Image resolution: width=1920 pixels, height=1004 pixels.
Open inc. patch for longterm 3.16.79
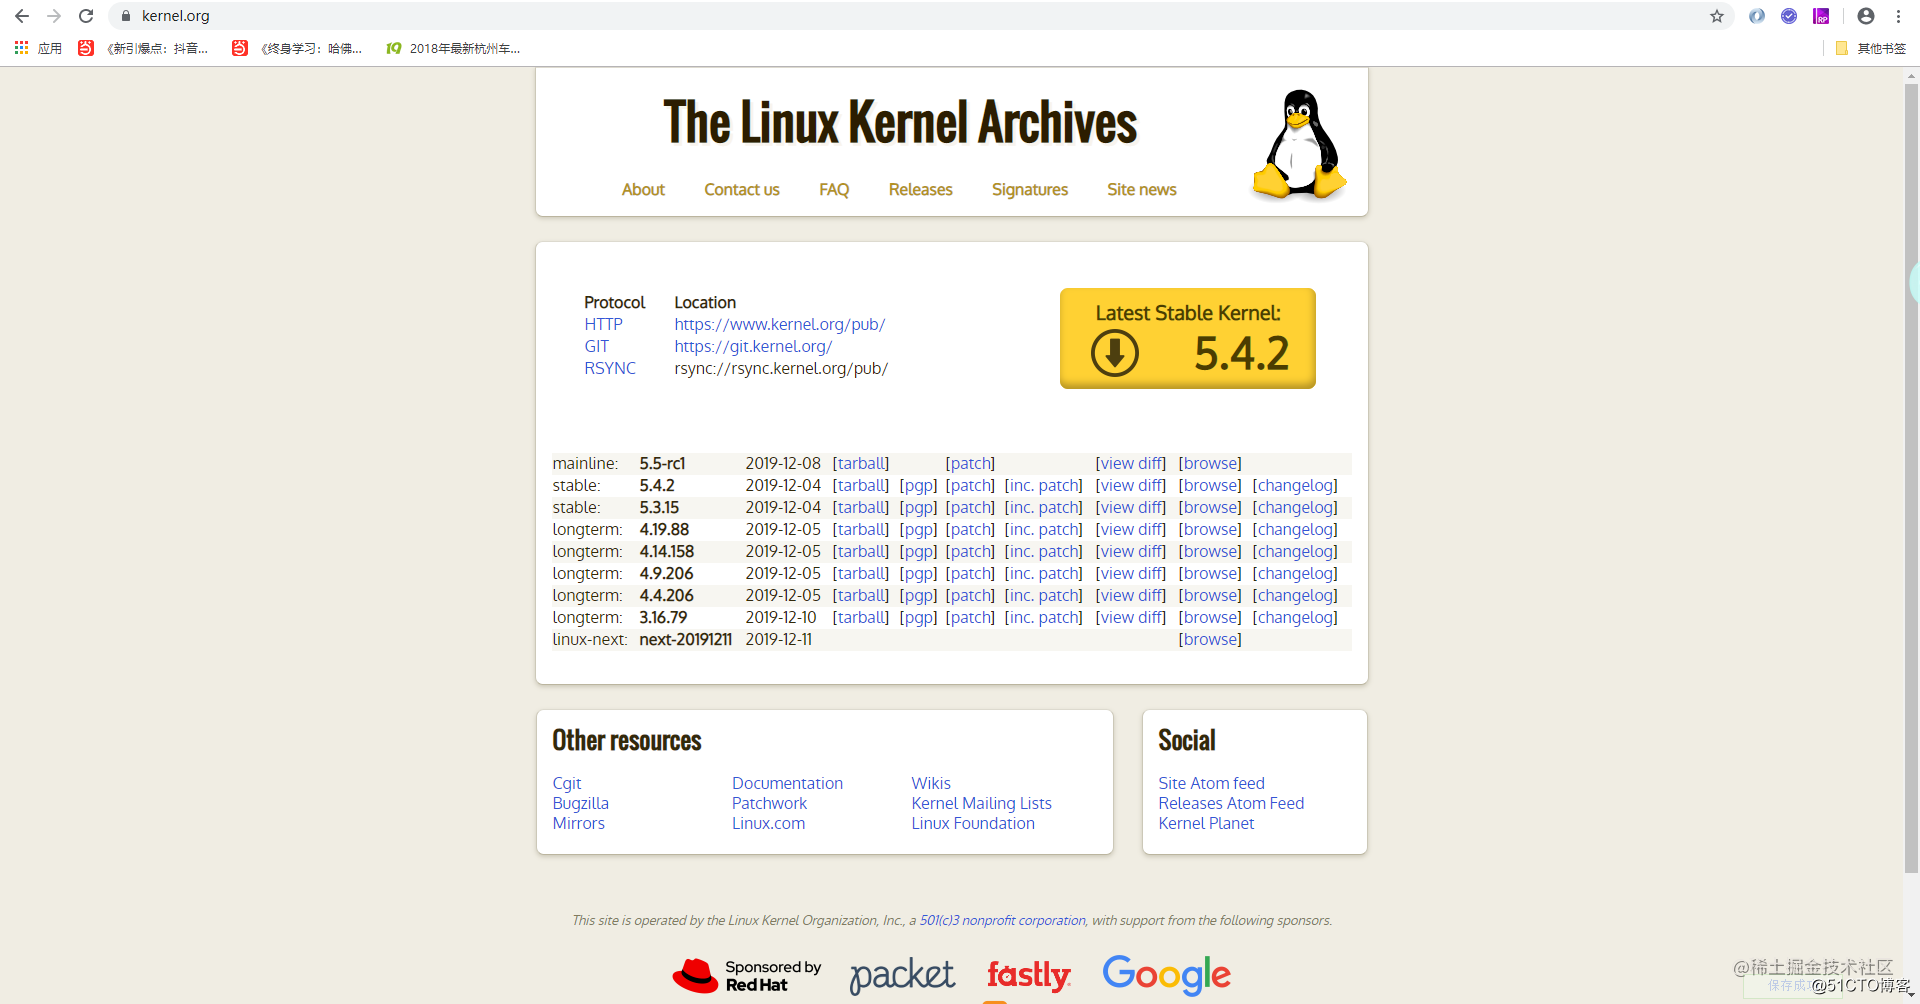coord(1044,618)
